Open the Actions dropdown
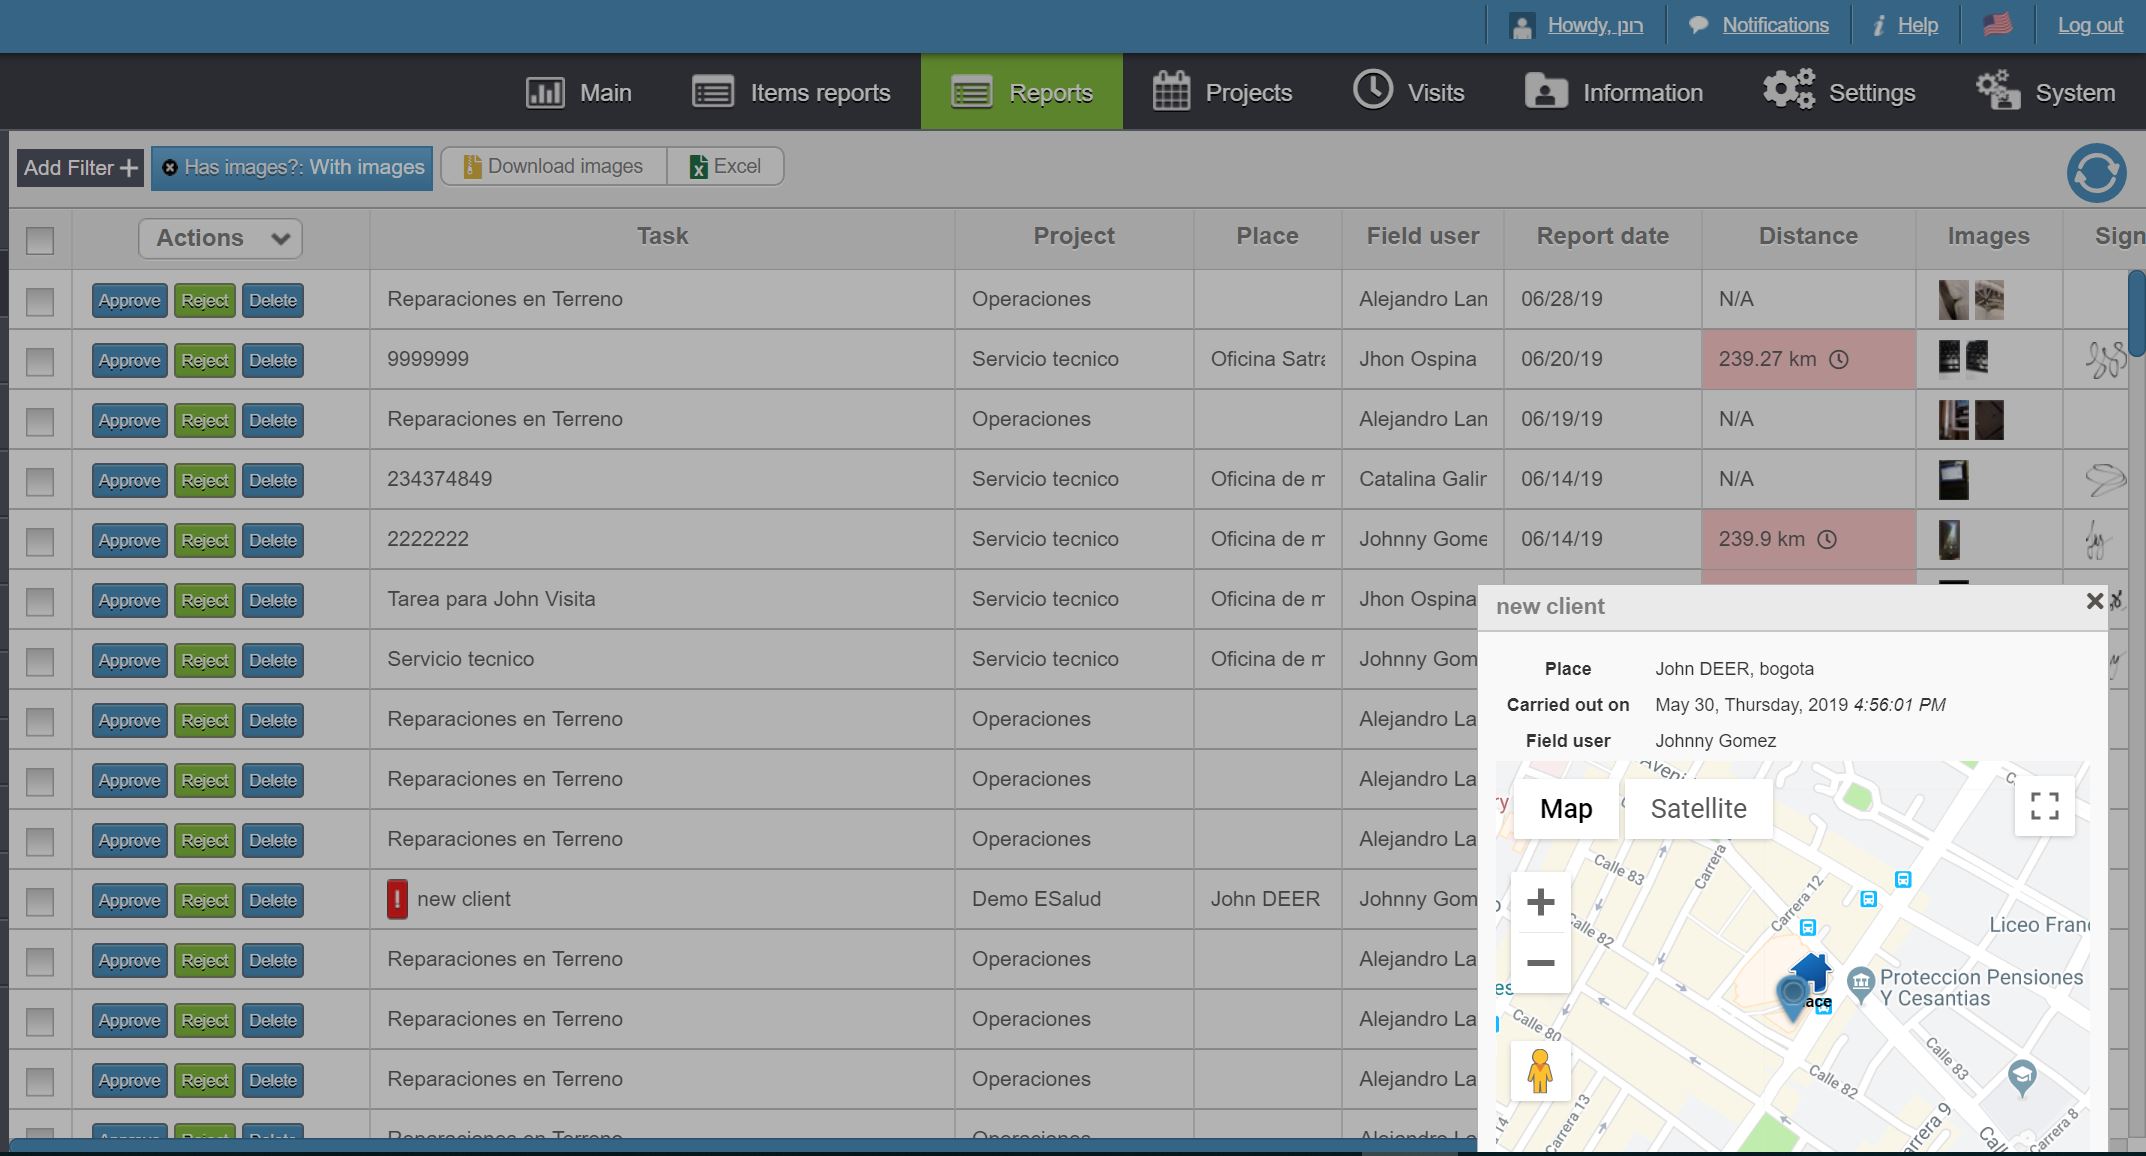 tap(220, 238)
